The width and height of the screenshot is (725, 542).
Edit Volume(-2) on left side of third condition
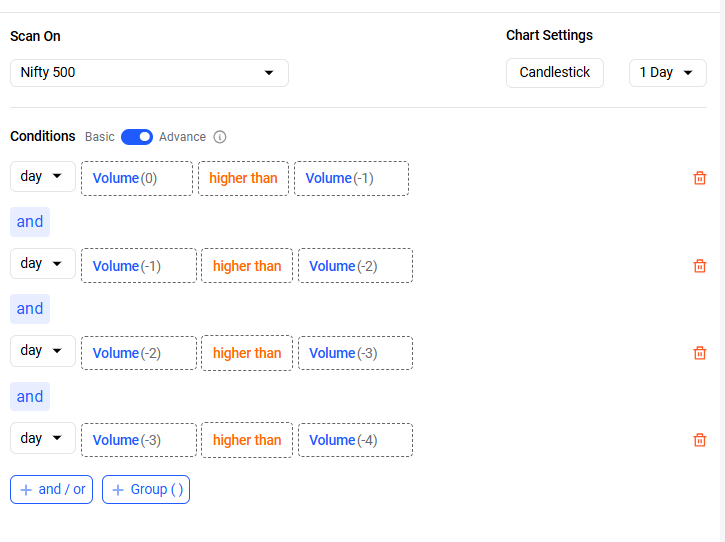click(139, 353)
